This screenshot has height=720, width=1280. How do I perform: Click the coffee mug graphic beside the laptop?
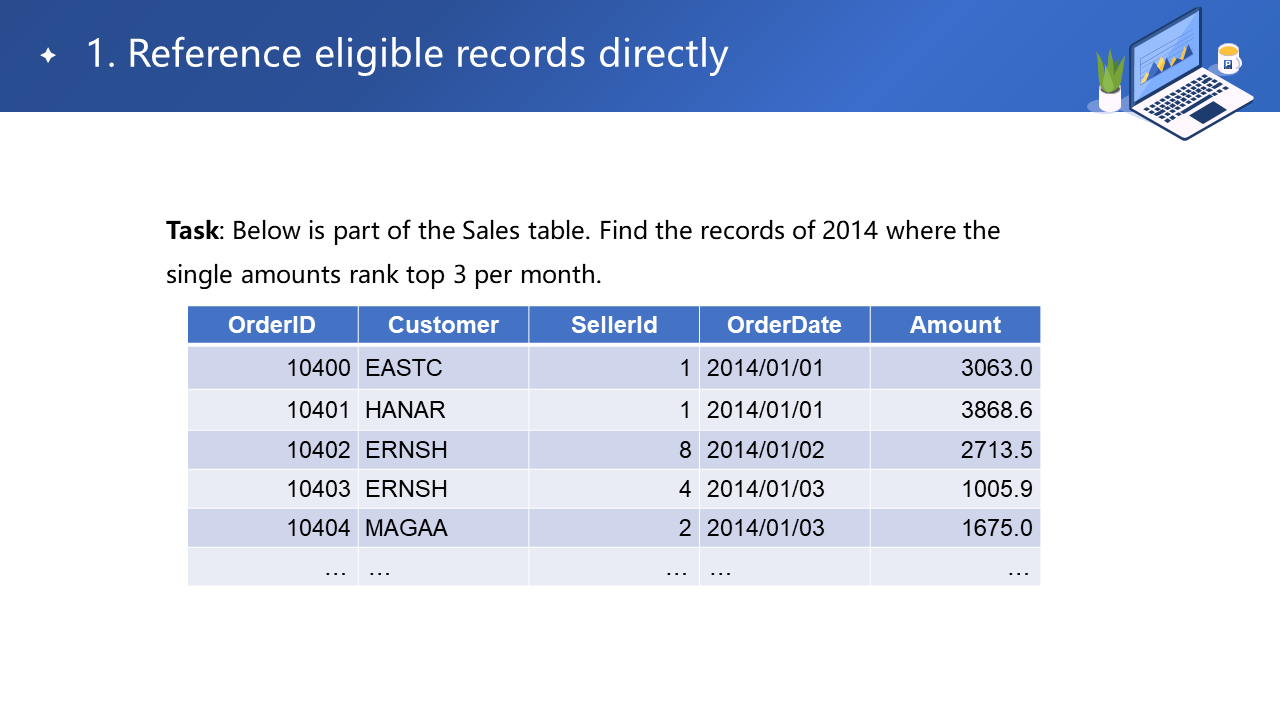pos(1228,59)
